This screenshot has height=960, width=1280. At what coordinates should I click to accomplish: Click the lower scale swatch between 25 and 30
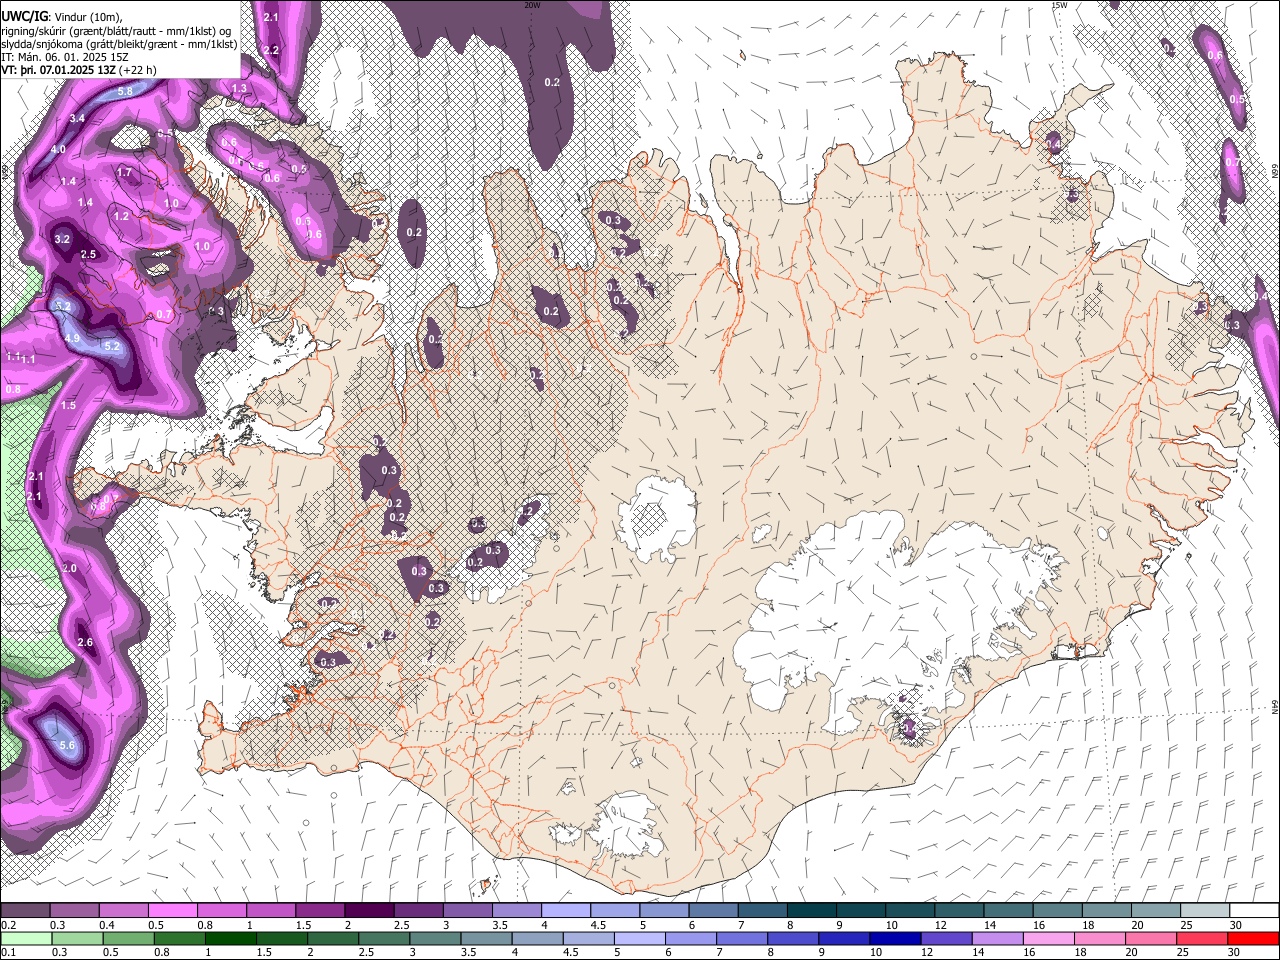pyautogui.click(x=1201, y=938)
